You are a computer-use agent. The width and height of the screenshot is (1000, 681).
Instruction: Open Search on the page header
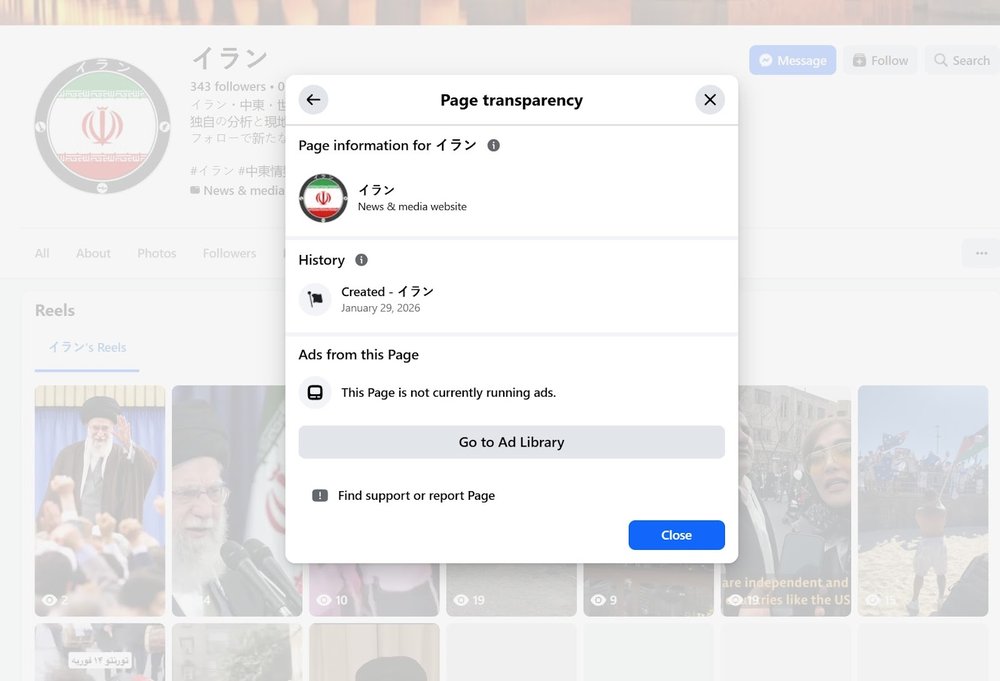click(960, 60)
